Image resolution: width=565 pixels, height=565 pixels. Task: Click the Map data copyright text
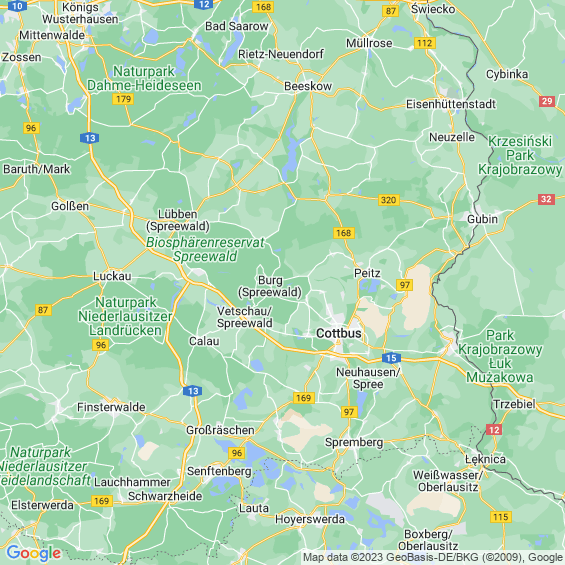[433, 558]
